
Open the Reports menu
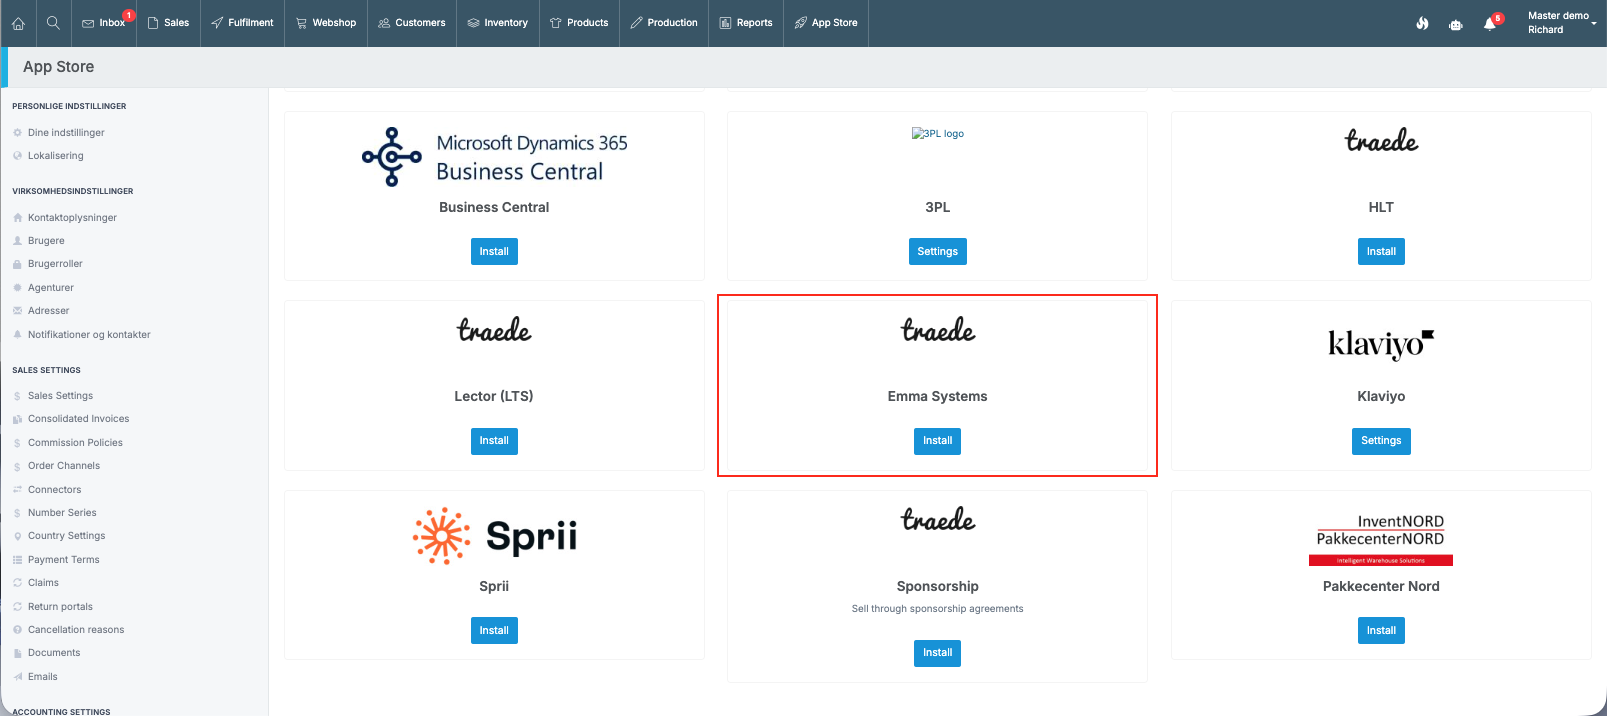[746, 23]
